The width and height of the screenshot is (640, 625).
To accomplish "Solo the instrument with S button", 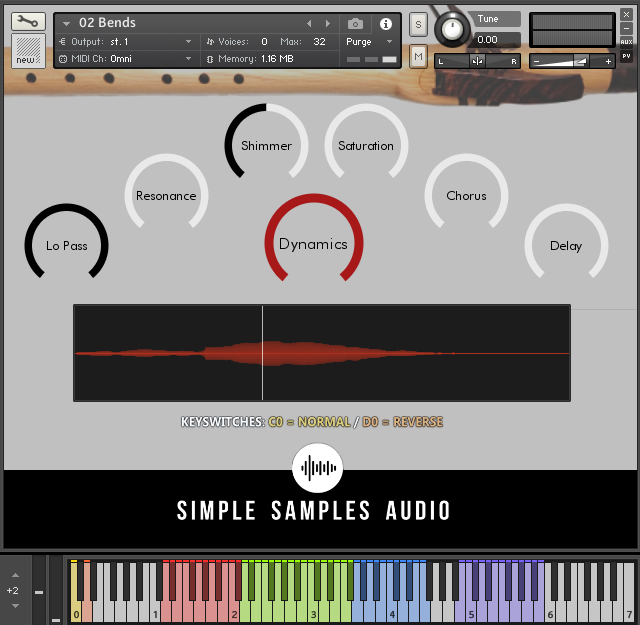I will tap(418, 24).
